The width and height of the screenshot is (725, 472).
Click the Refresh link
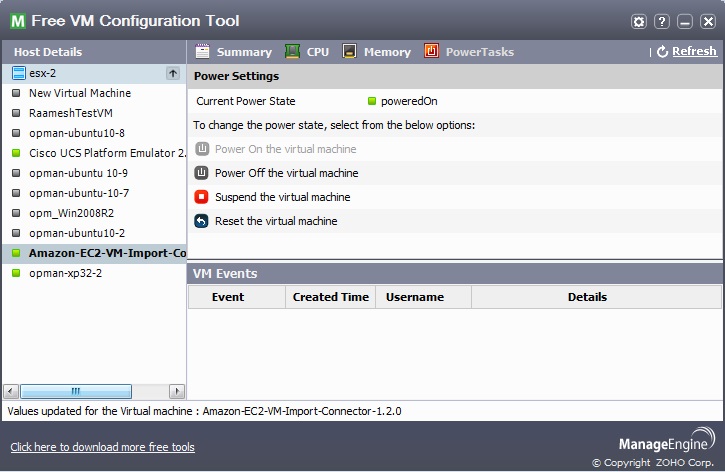694,51
